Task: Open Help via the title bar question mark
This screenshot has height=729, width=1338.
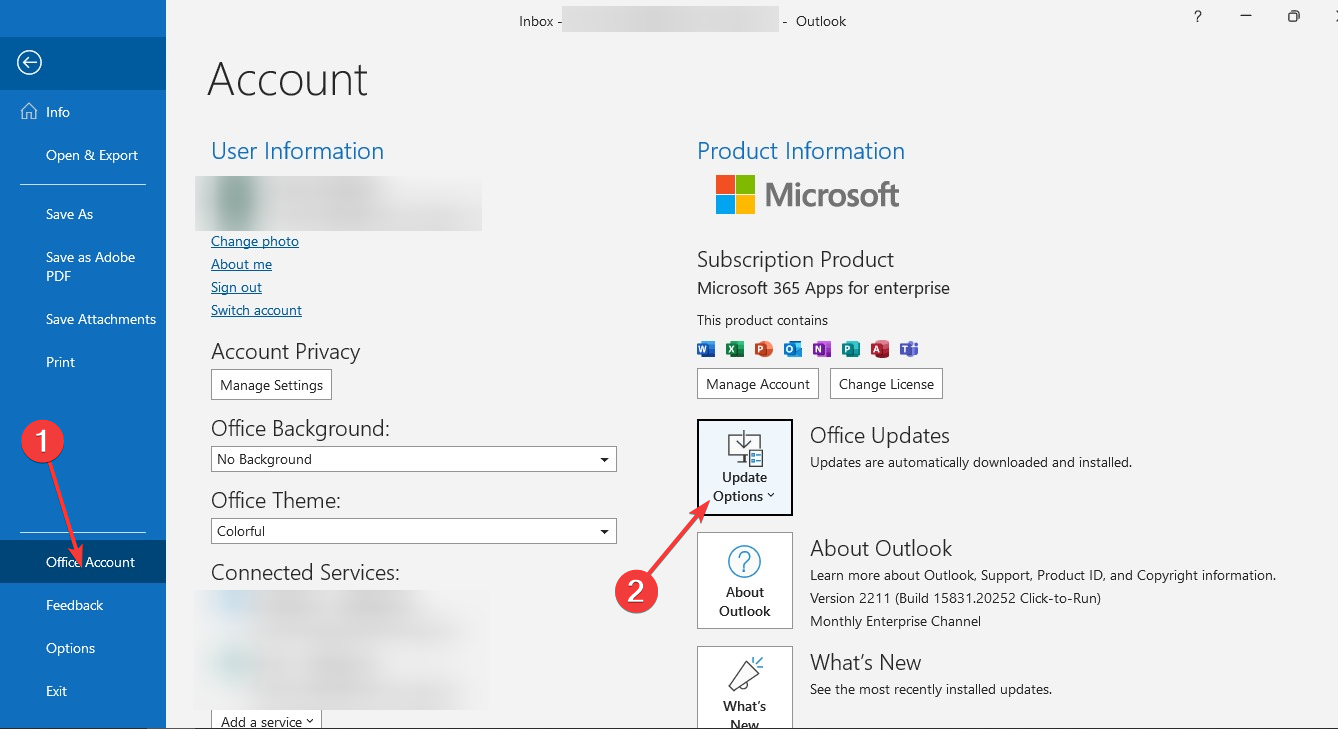Action: coord(1198,16)
